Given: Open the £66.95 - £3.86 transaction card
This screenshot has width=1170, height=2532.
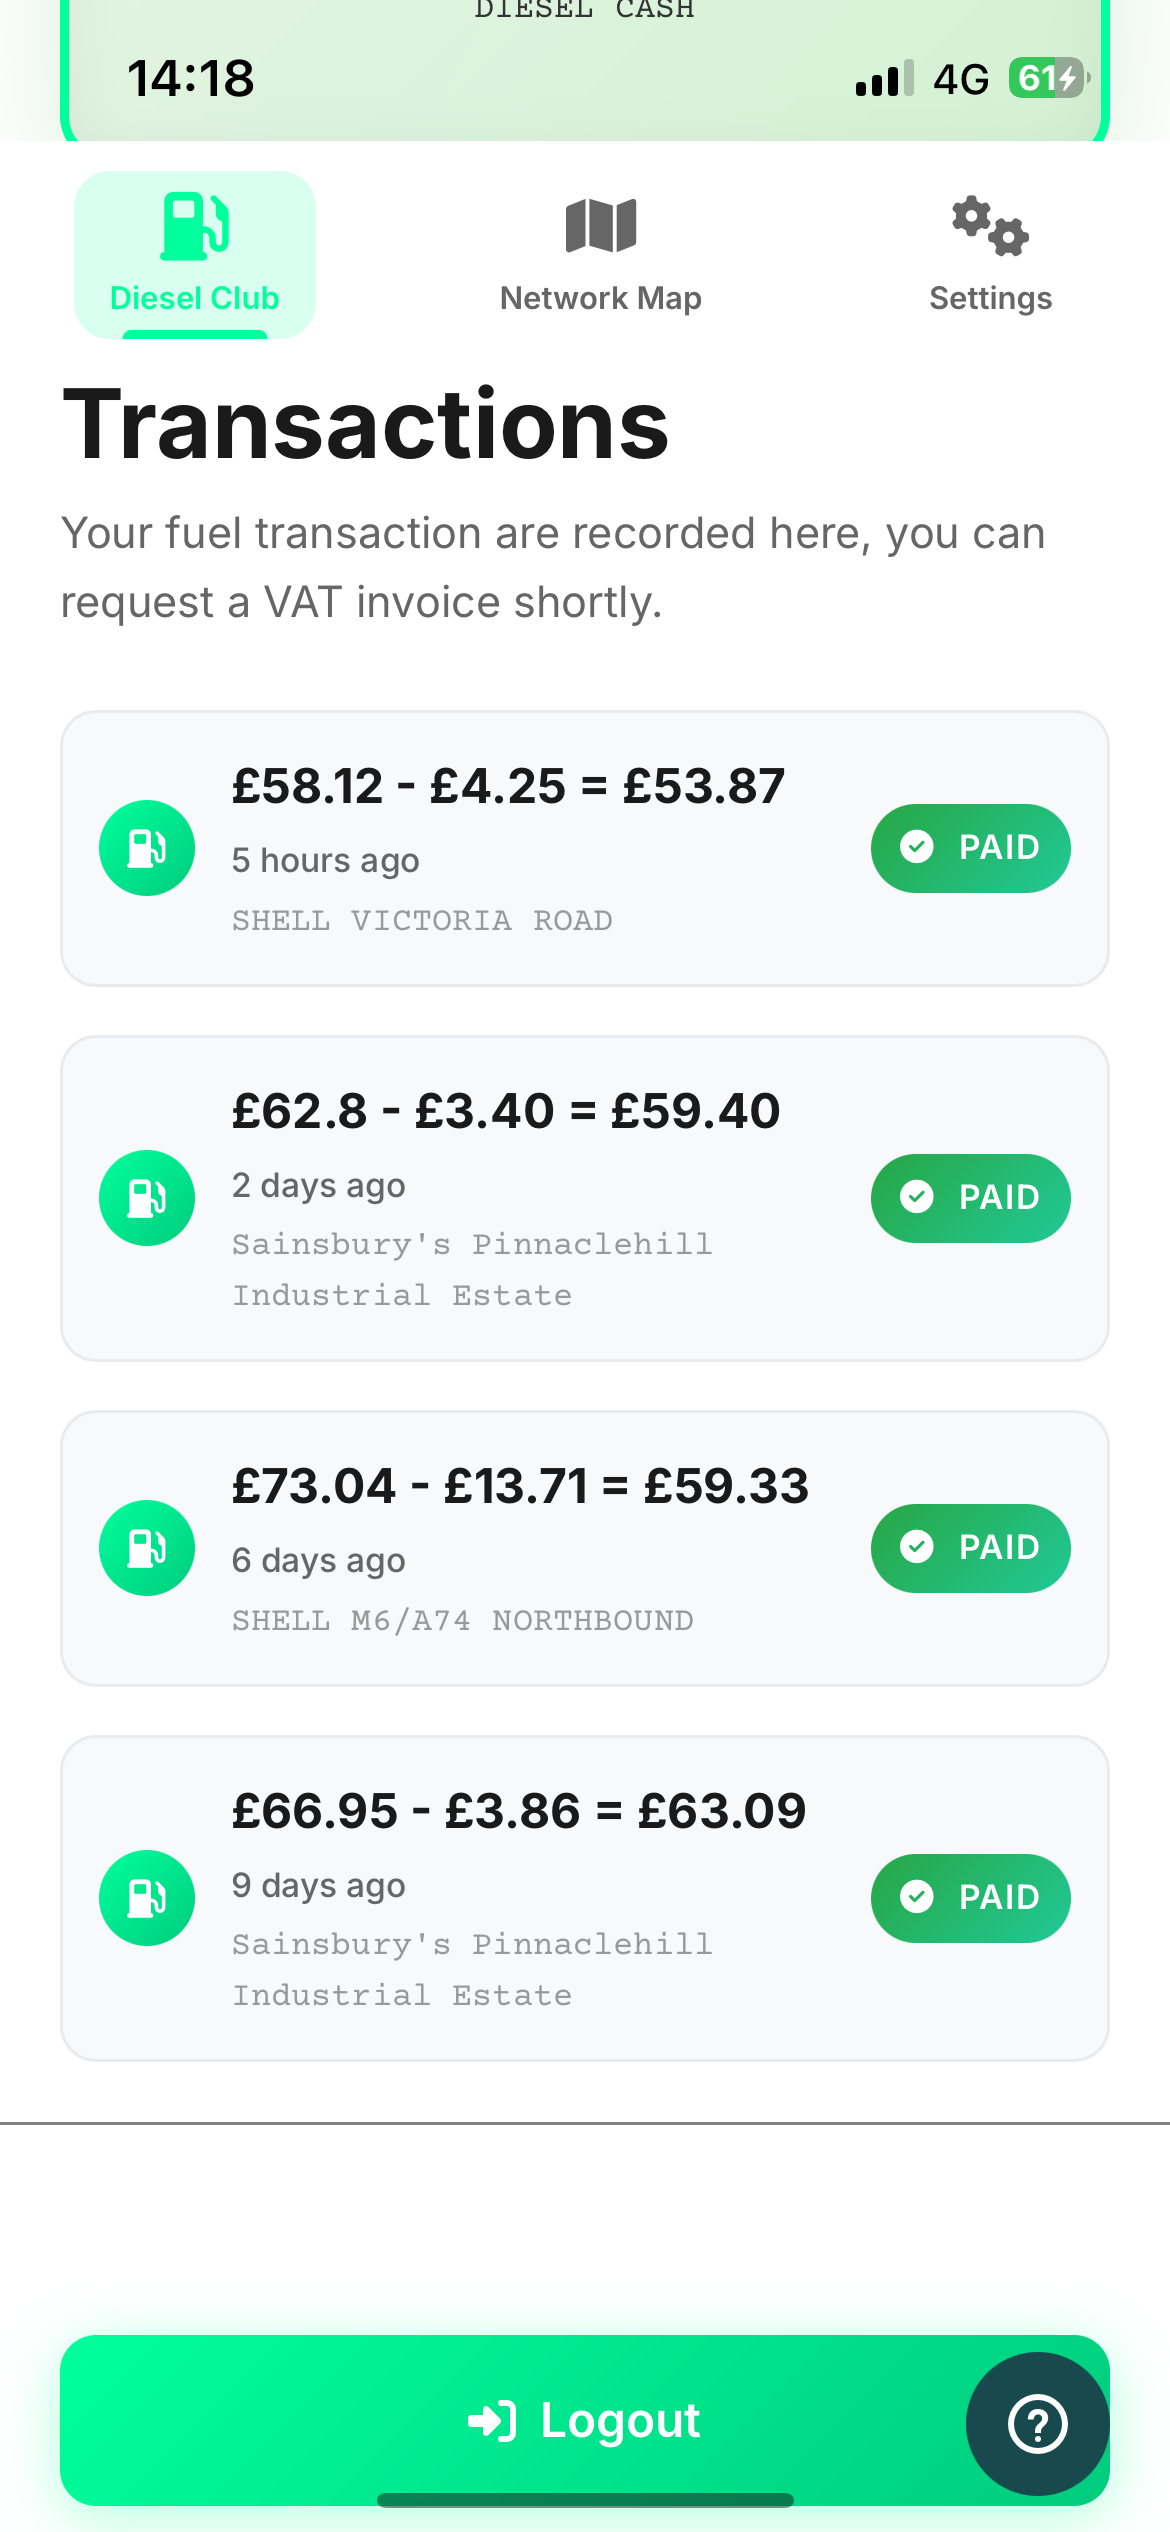Looking at the screenshot, I should 518,1811.
